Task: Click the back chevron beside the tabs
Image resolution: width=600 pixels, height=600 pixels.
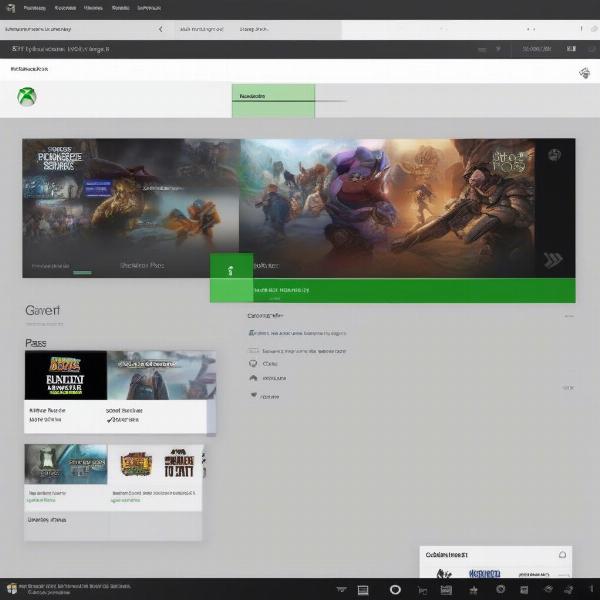Action: (x=160, y=29)
